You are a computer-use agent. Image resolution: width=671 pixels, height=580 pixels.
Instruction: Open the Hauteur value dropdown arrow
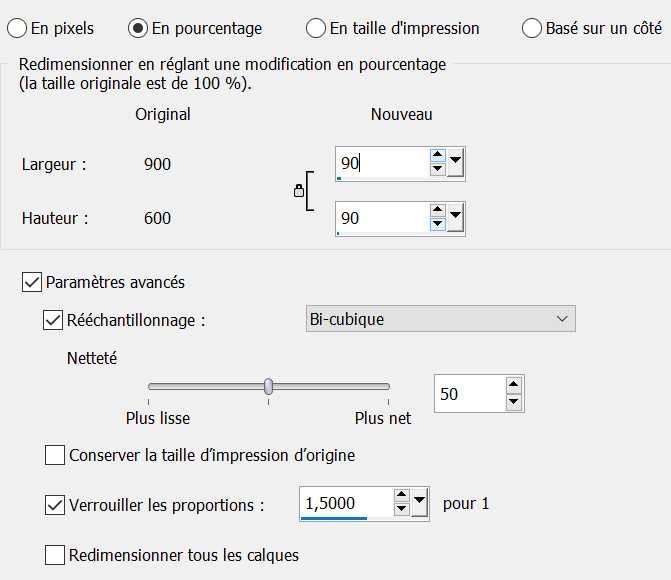tap(455, 216)
